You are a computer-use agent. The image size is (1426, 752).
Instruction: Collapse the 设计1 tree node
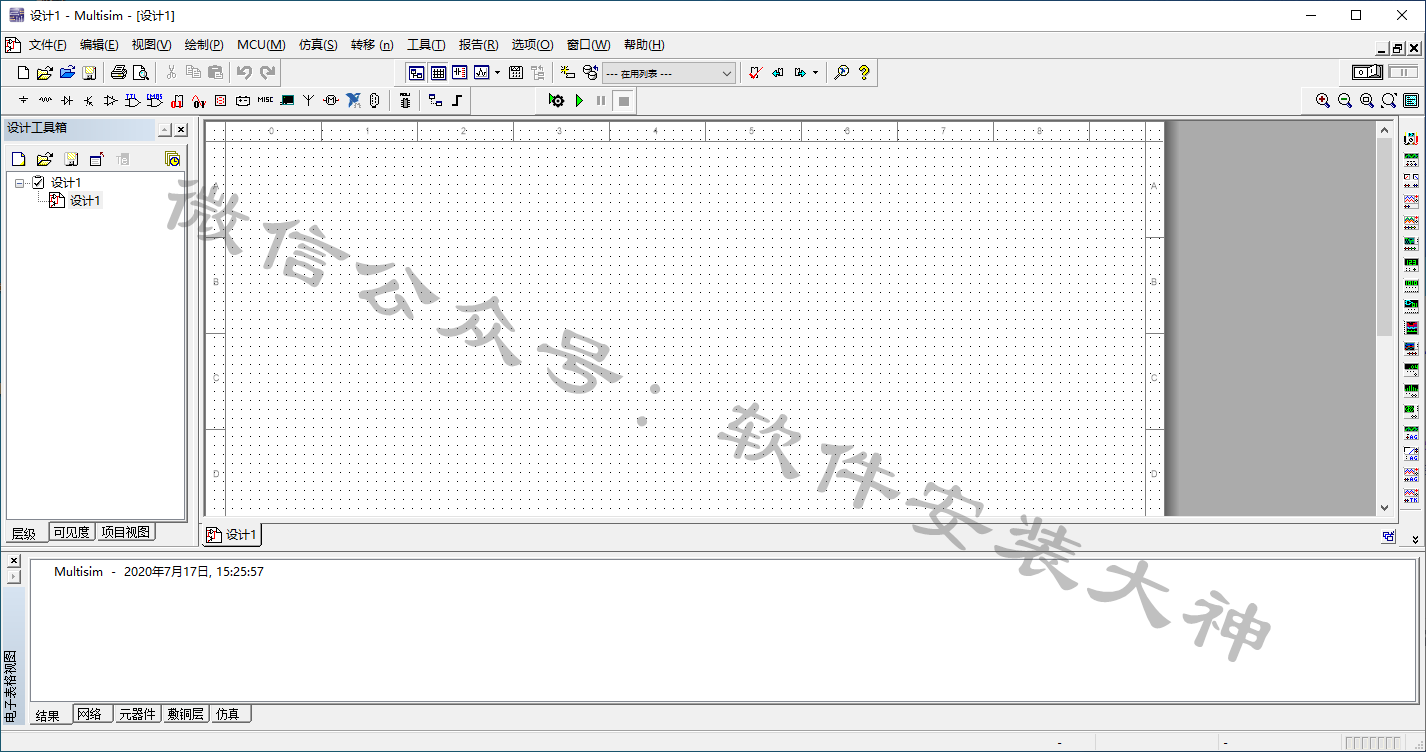click(x=20, y=183)
